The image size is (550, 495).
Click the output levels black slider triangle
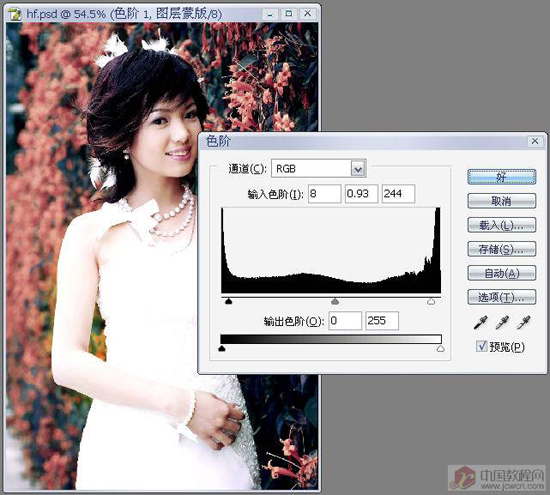tap(222, 348)
